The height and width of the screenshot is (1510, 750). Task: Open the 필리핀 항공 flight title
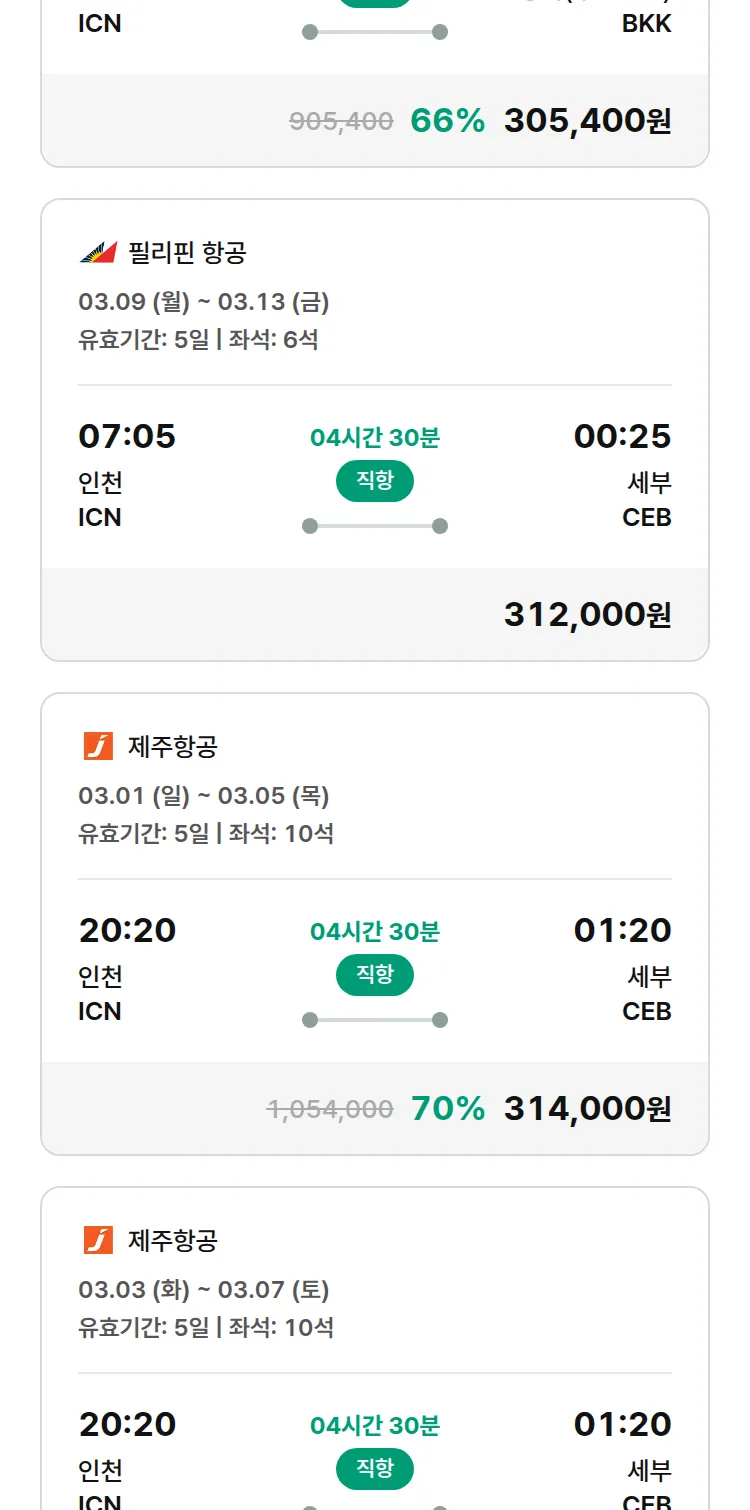click(x=187, y=252)
